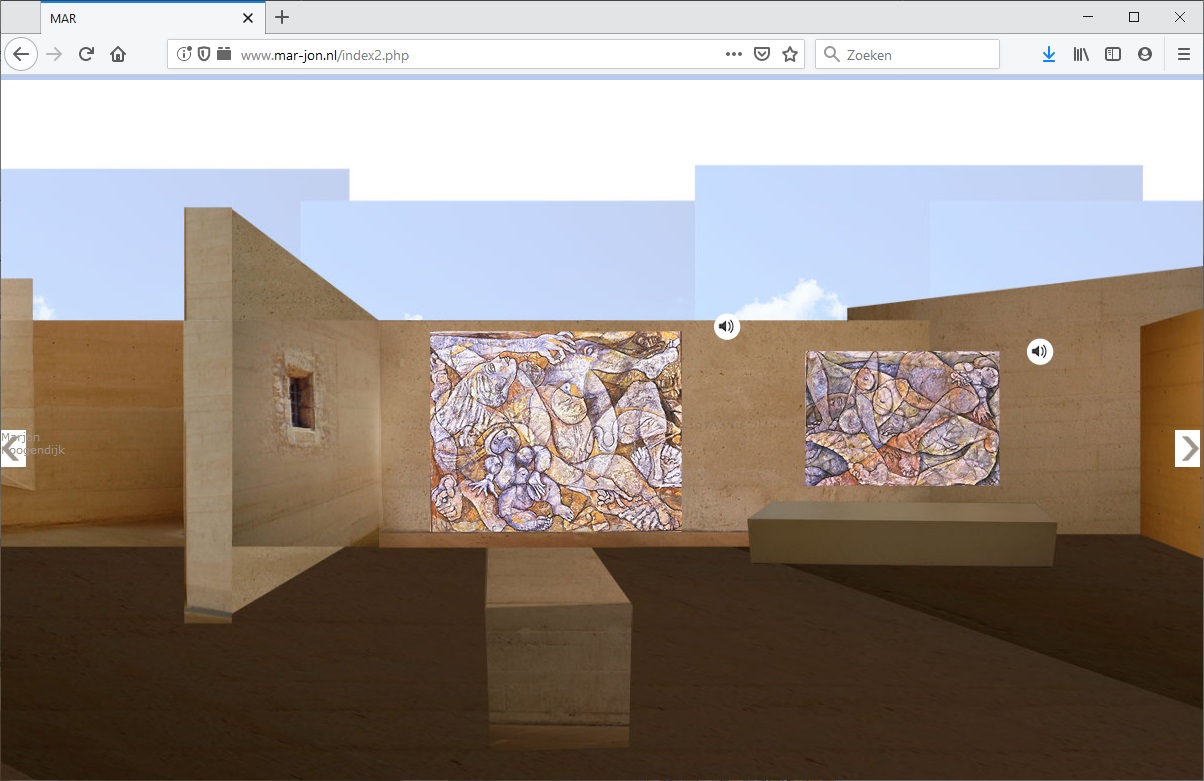Show the Library menu

(x=1081, y=55)
